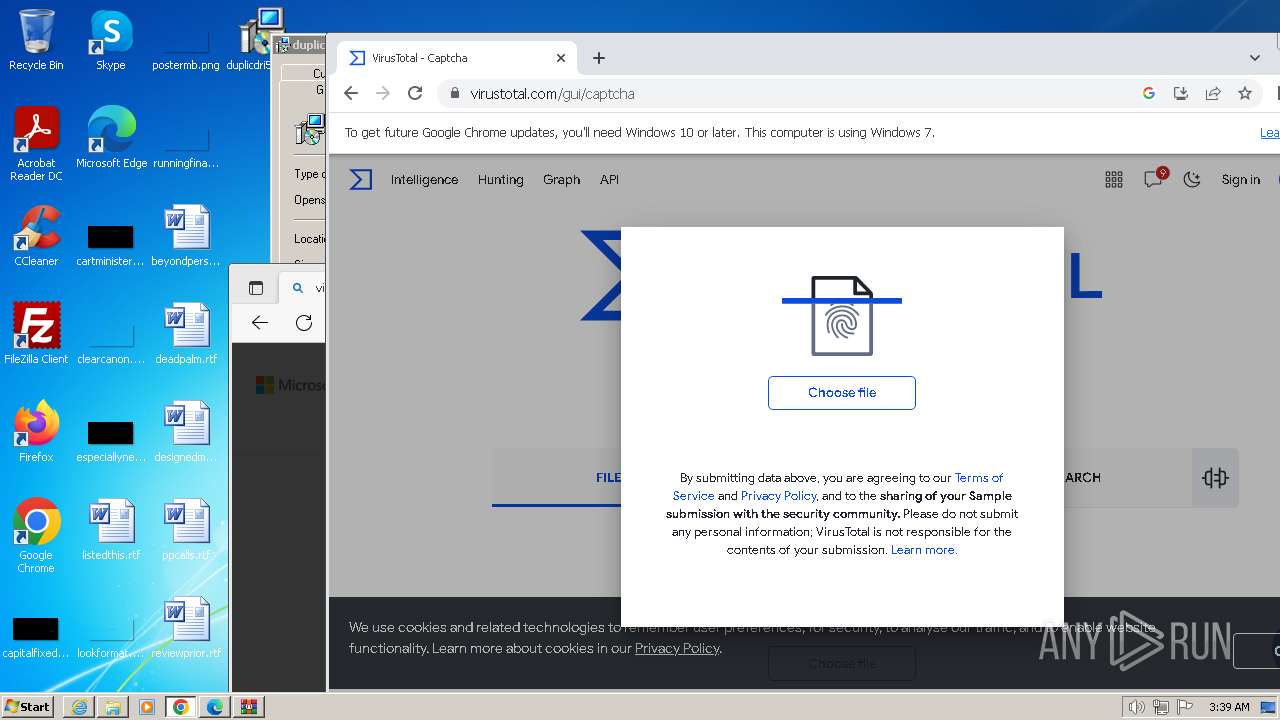1280x720 pixels.
Task: Click the 3:39 AM taskbar clock
Action: 1229,707
